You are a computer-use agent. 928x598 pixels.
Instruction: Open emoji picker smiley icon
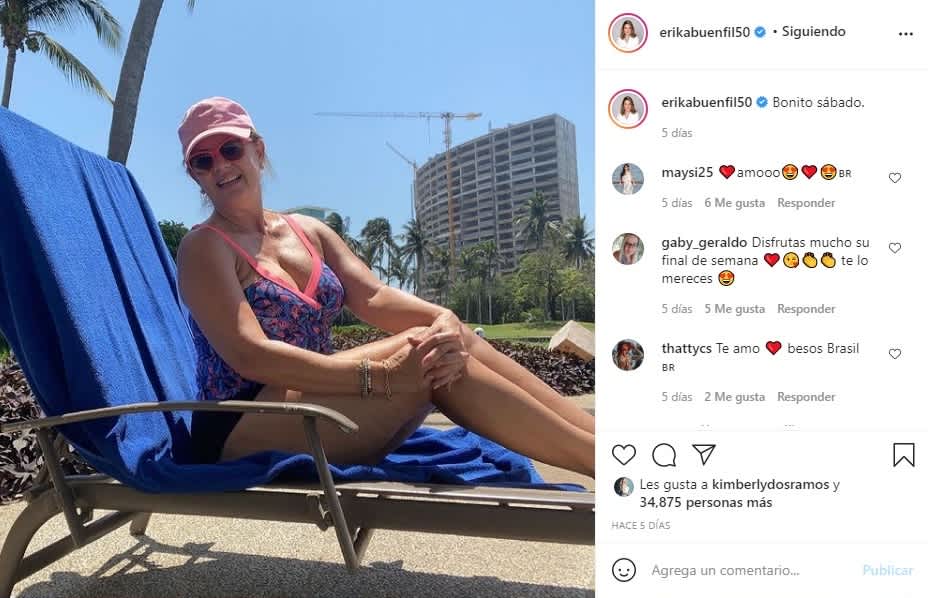click(624, 570)
